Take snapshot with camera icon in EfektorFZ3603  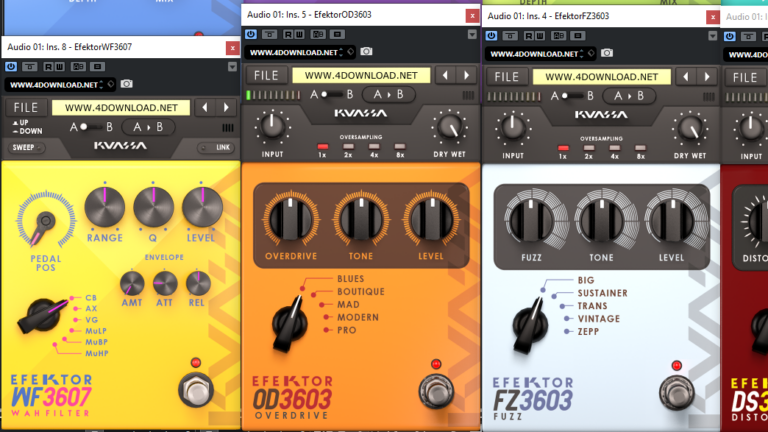coord(607,53)
